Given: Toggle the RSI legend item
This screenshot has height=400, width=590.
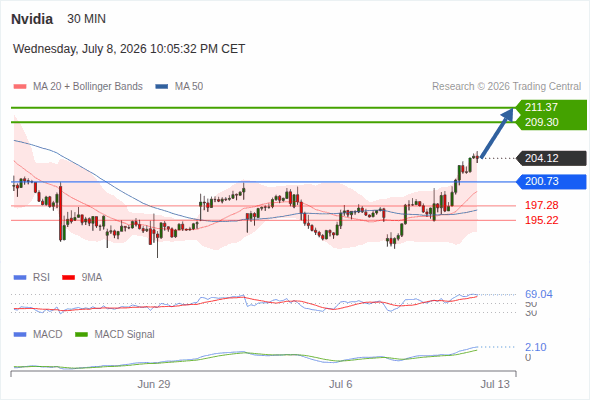Looking at the screenshot, I should (x=32, y=278).
